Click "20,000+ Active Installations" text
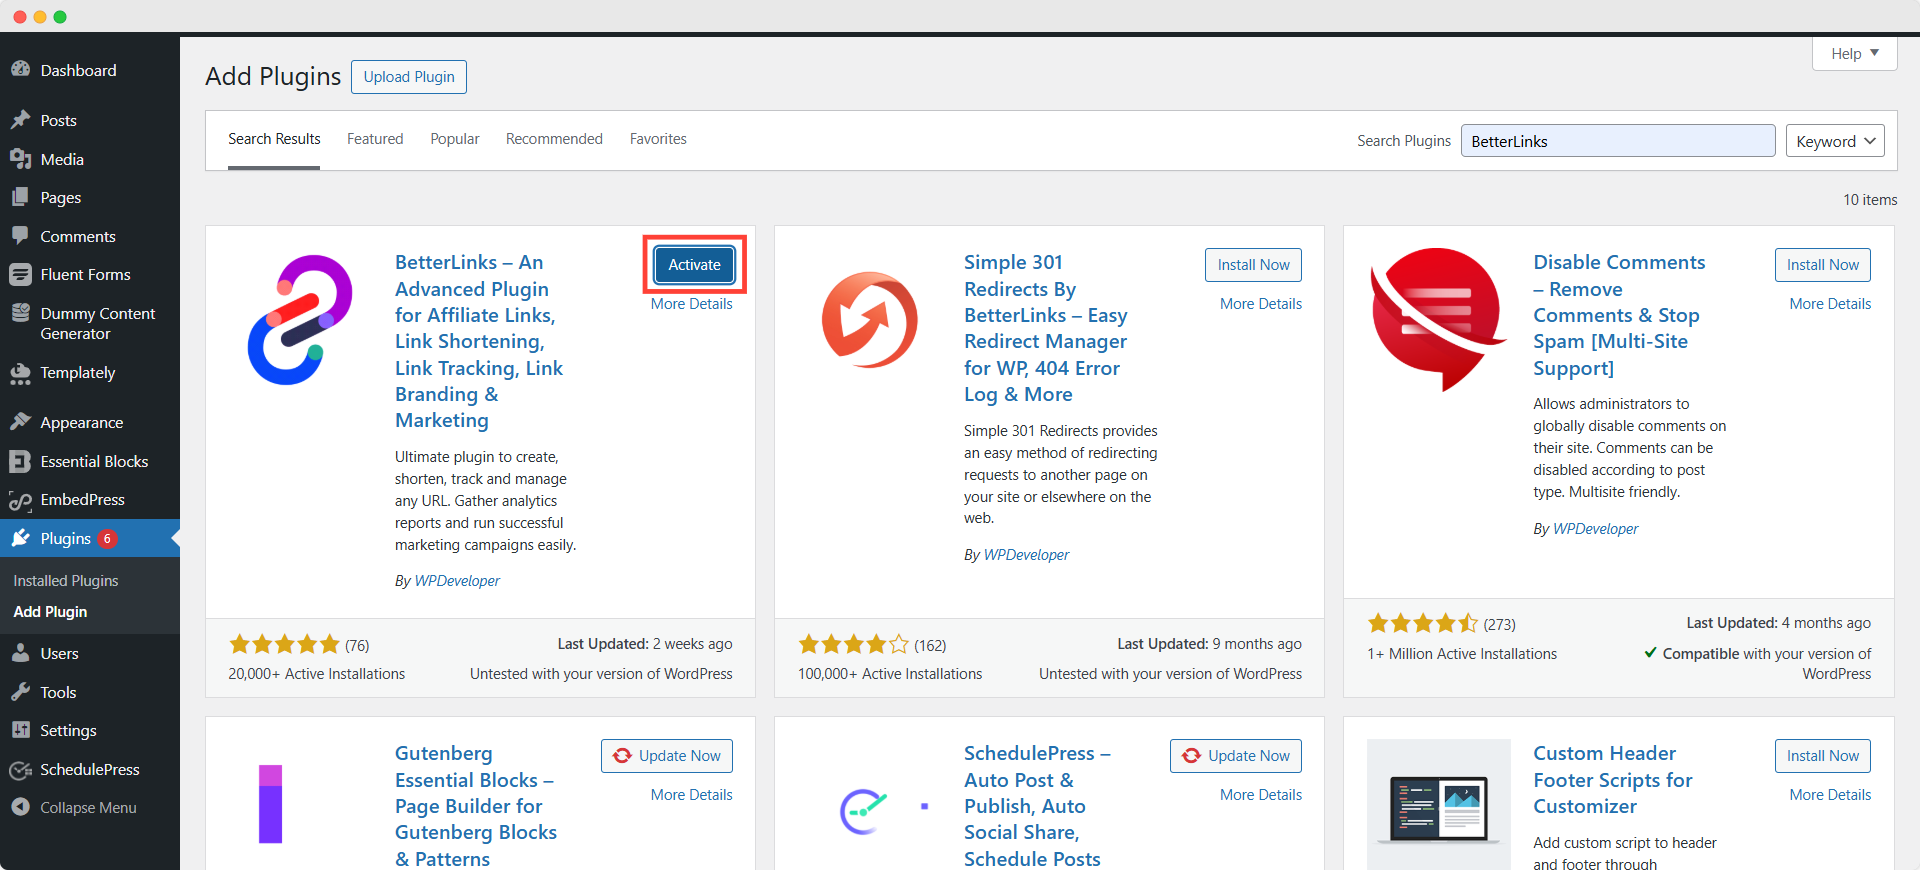 317,674
